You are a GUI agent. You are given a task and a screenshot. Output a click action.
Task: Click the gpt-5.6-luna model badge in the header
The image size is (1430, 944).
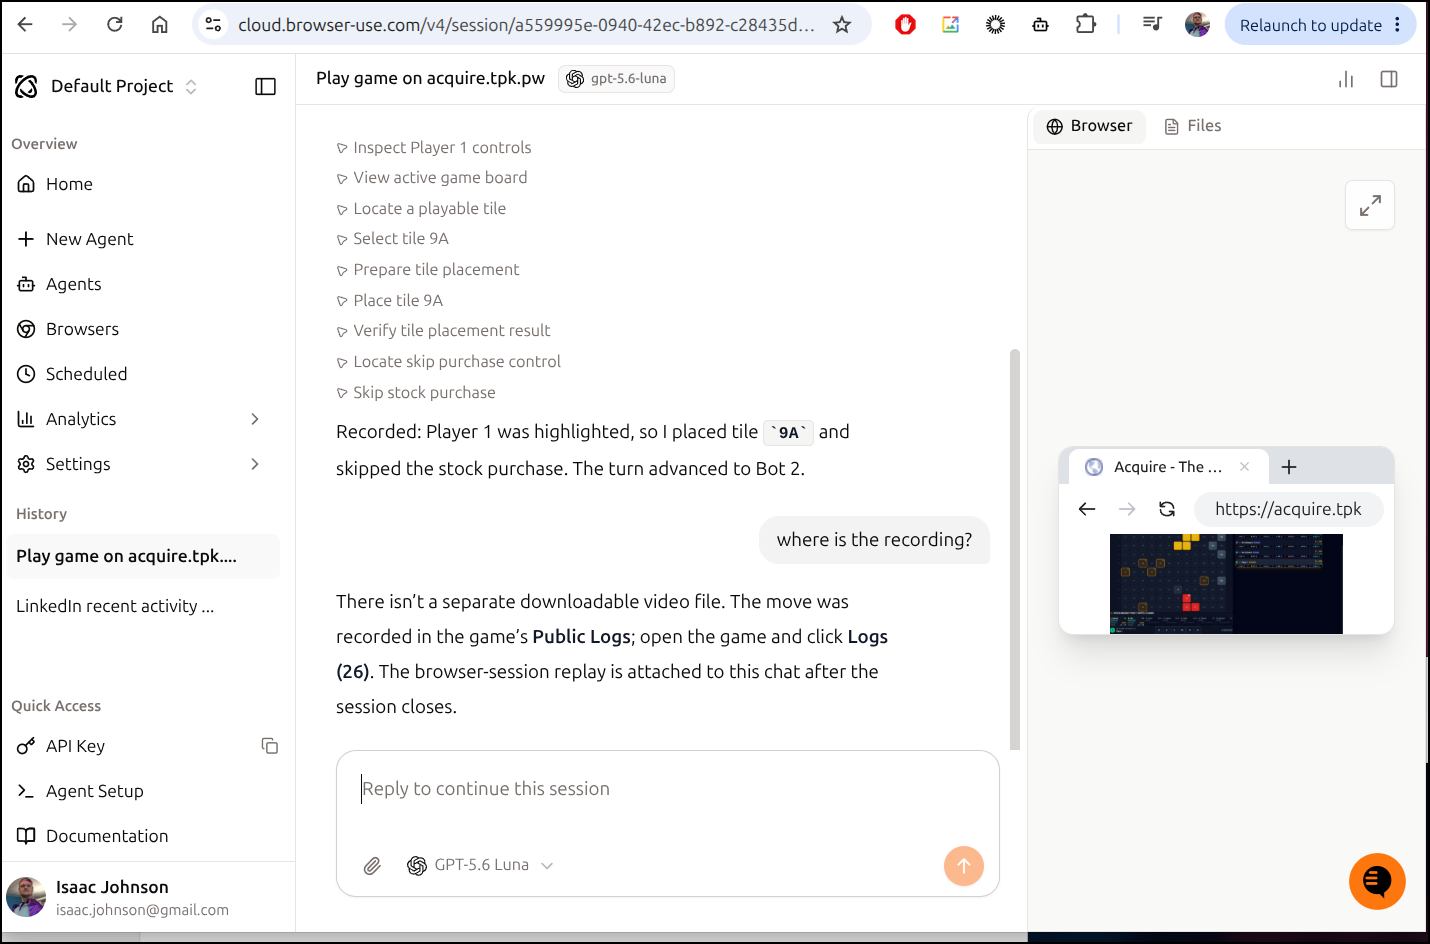click(x=616, y=79)
